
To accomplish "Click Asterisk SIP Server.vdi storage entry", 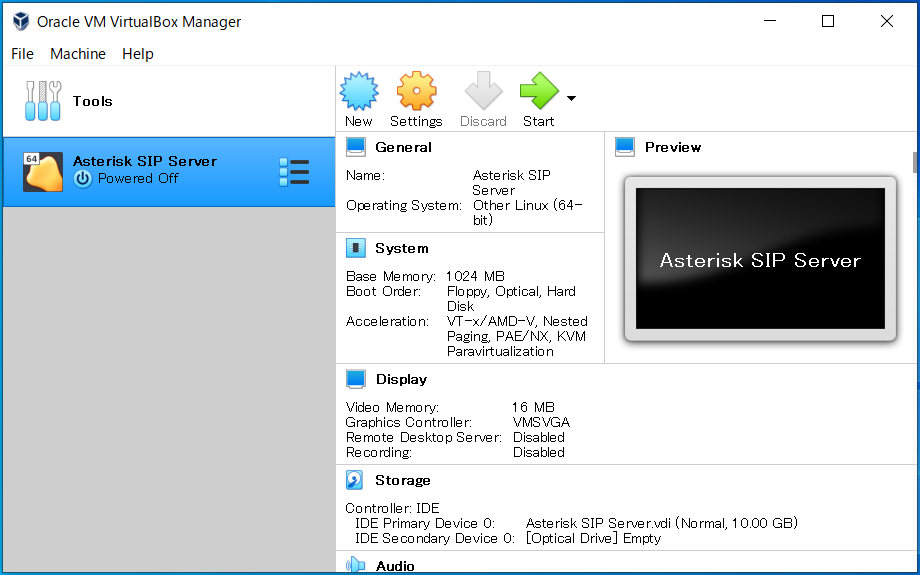I will click(x=662, y=523).
